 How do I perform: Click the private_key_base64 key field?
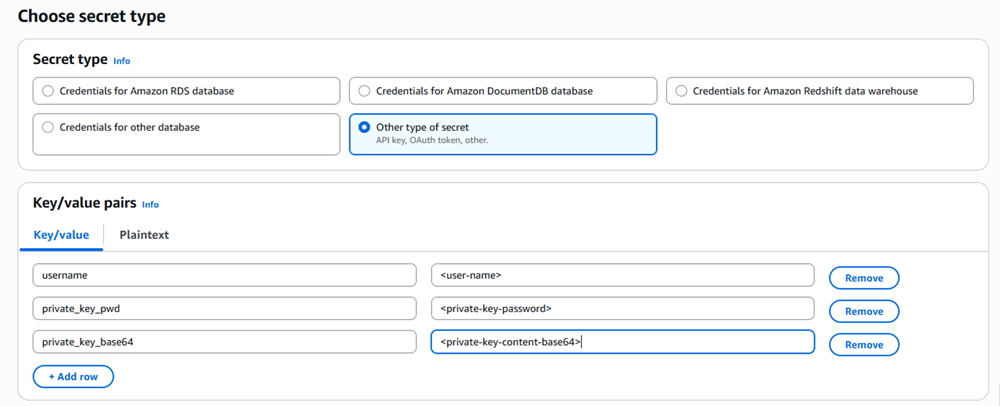coord(224,342)
